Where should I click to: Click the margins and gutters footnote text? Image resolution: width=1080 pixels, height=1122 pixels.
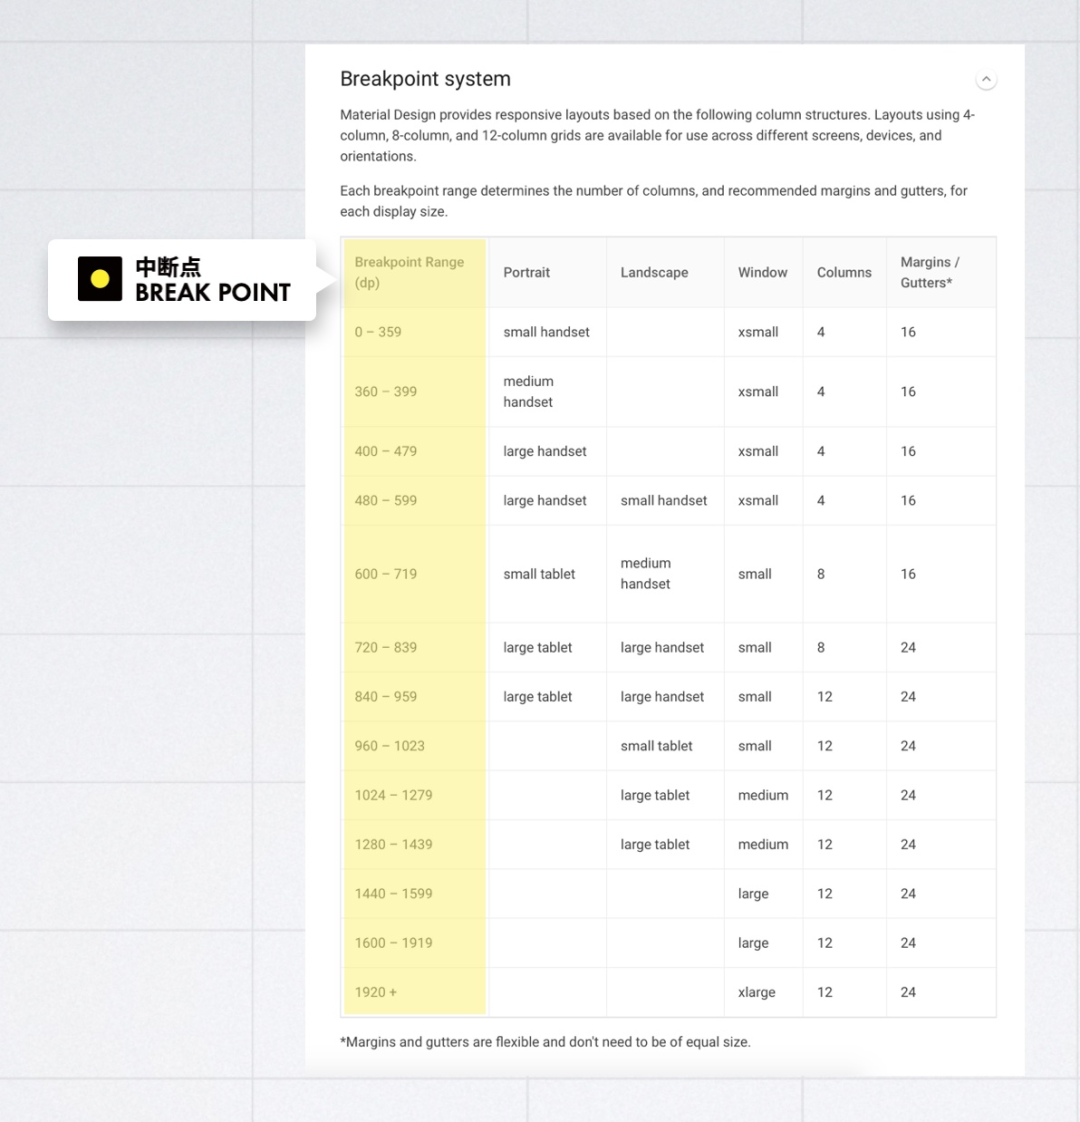pyautogui.click(x=545, y=1042)
